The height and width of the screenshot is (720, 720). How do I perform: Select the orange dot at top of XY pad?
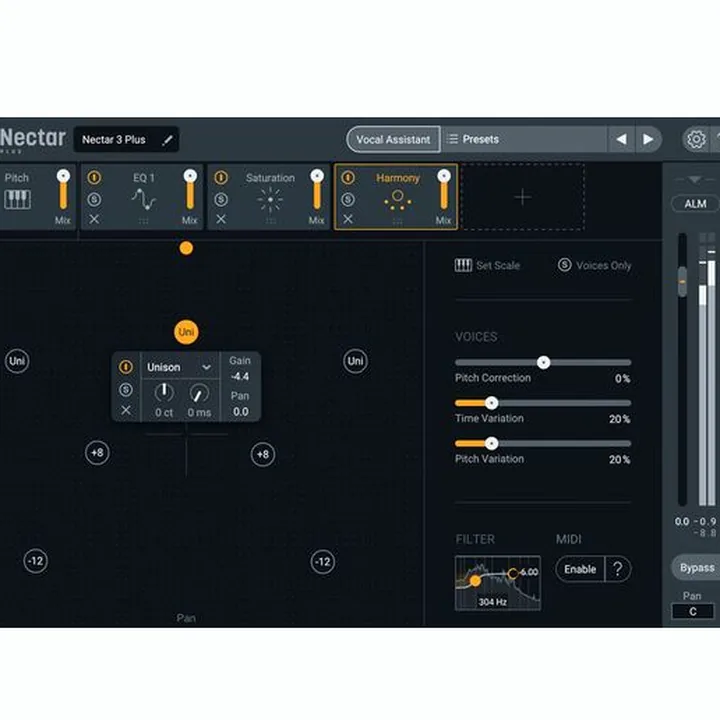pos(186,248)
